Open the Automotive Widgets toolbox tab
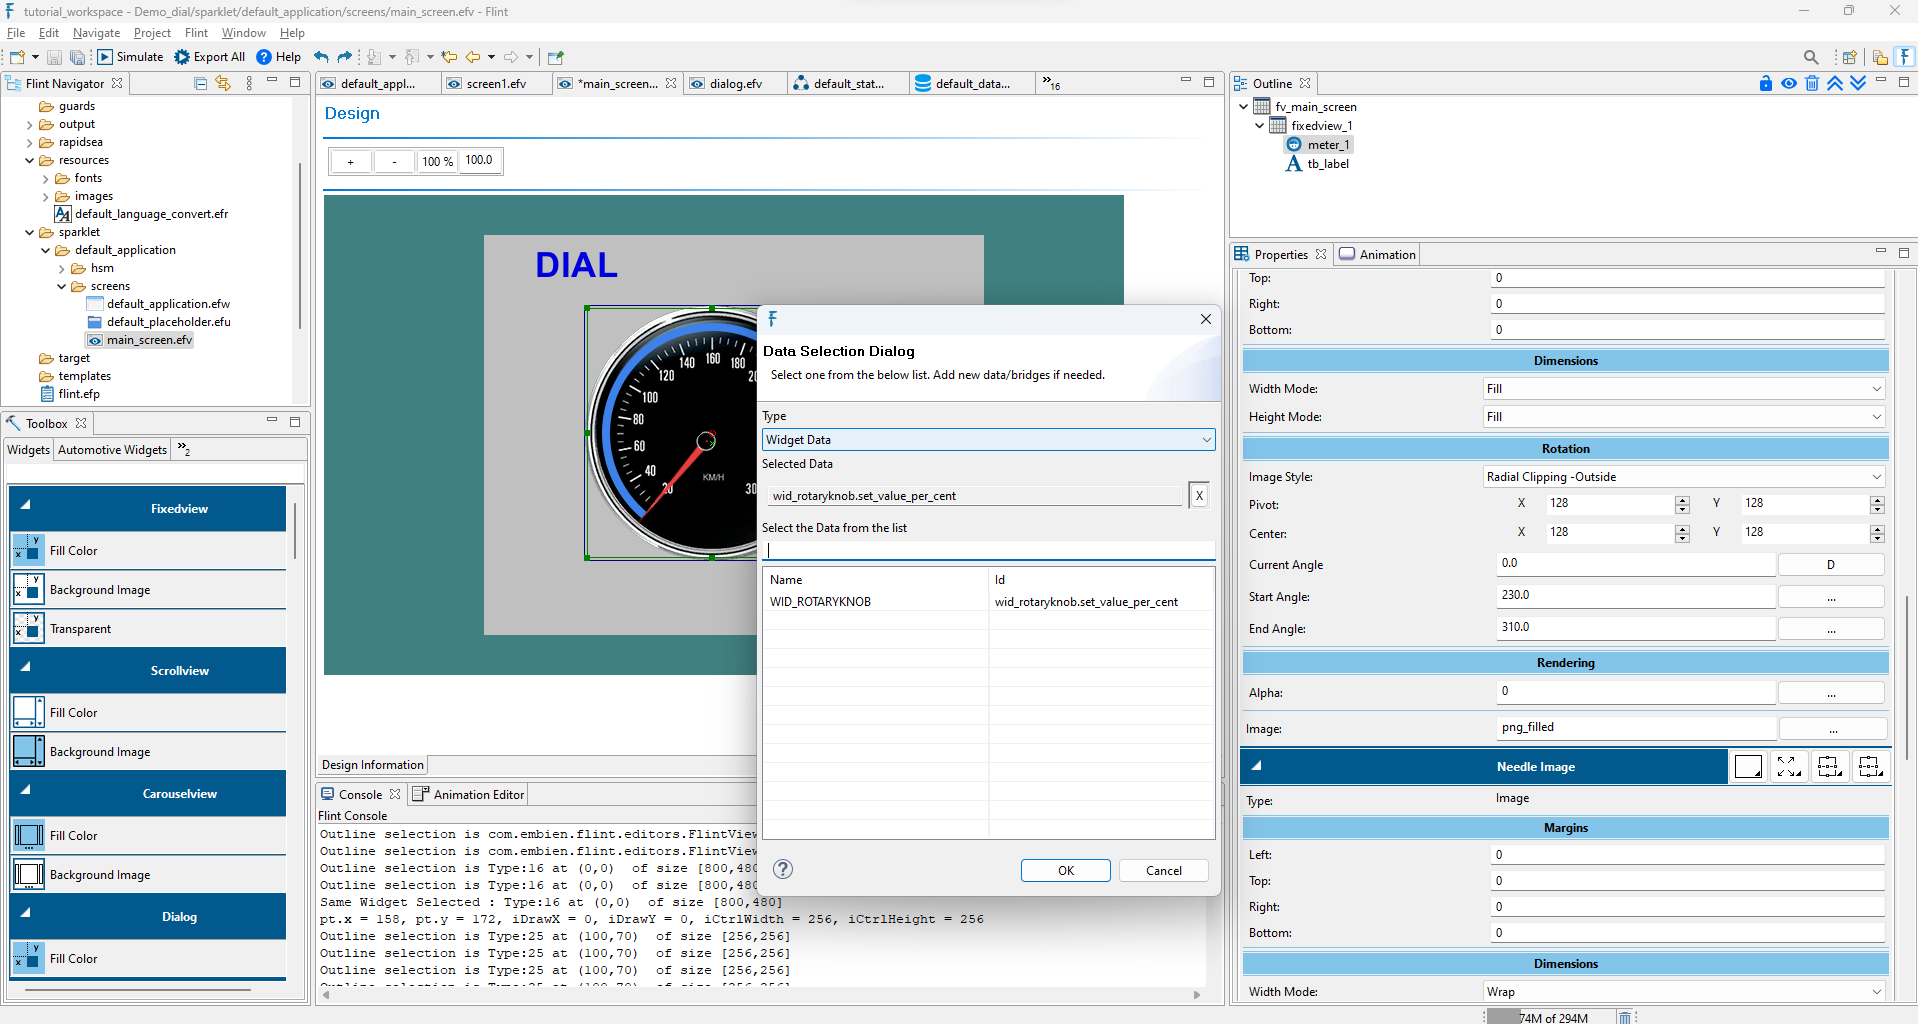The image size is (1918, 1024). pos(112,450)
